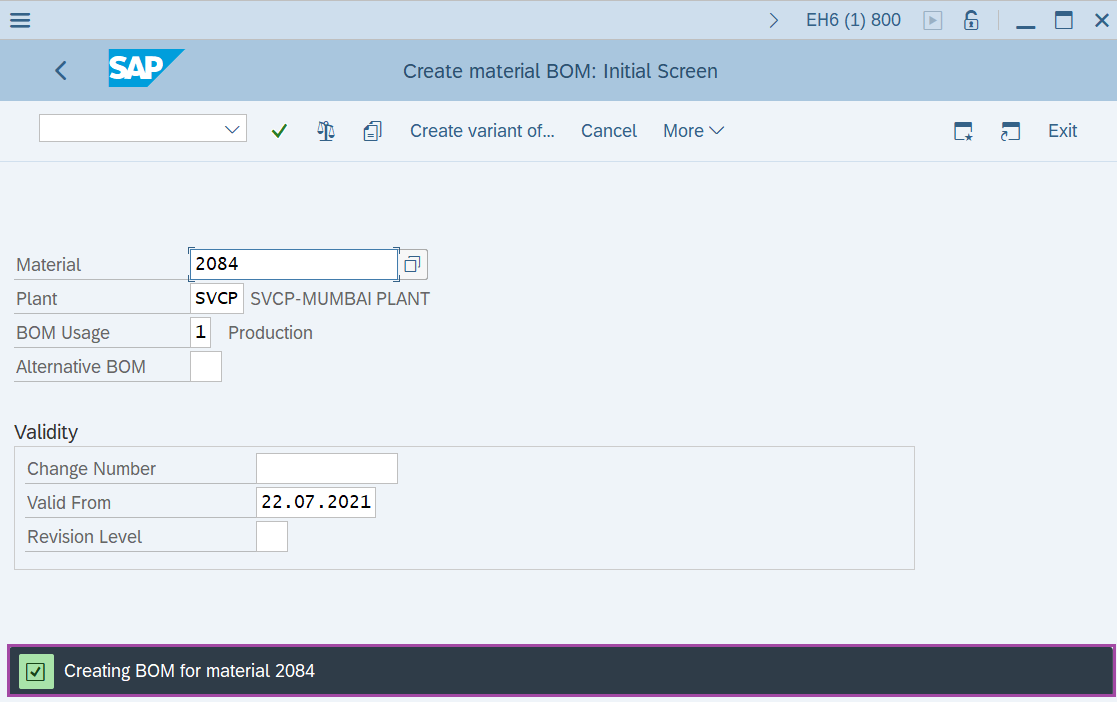This screenshot has width=1117, height=702.
Task: Select the Valid From date field
Action: [316, 503]
